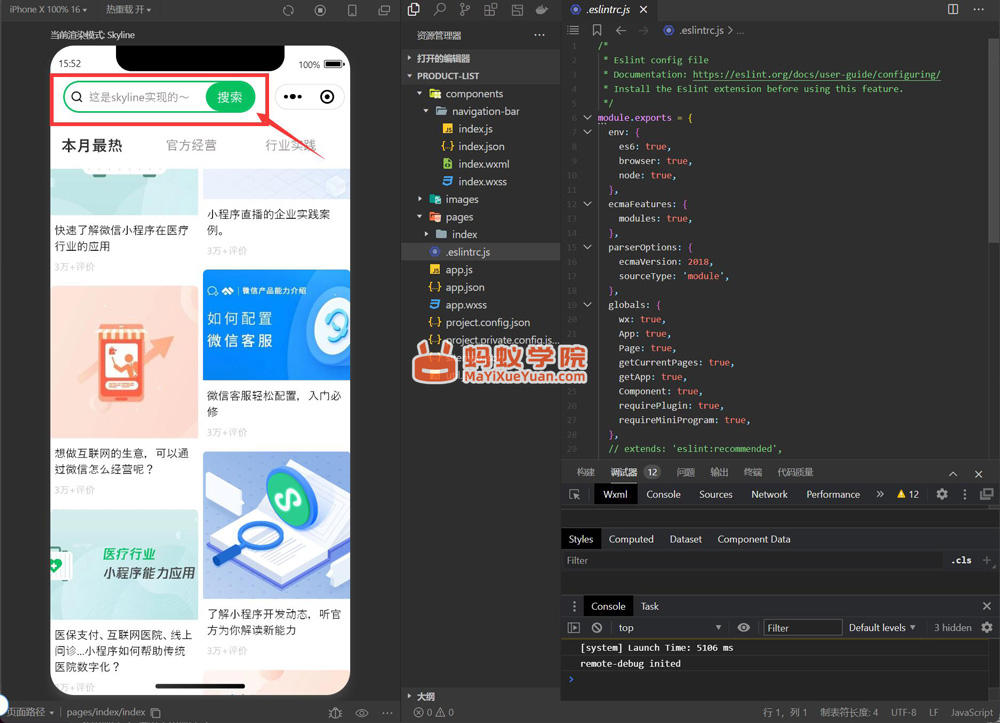Viewport: 1000px width, 723px height.
Task: Open the resource manager more options ellipsis
Action: click(x=540, y=35)
